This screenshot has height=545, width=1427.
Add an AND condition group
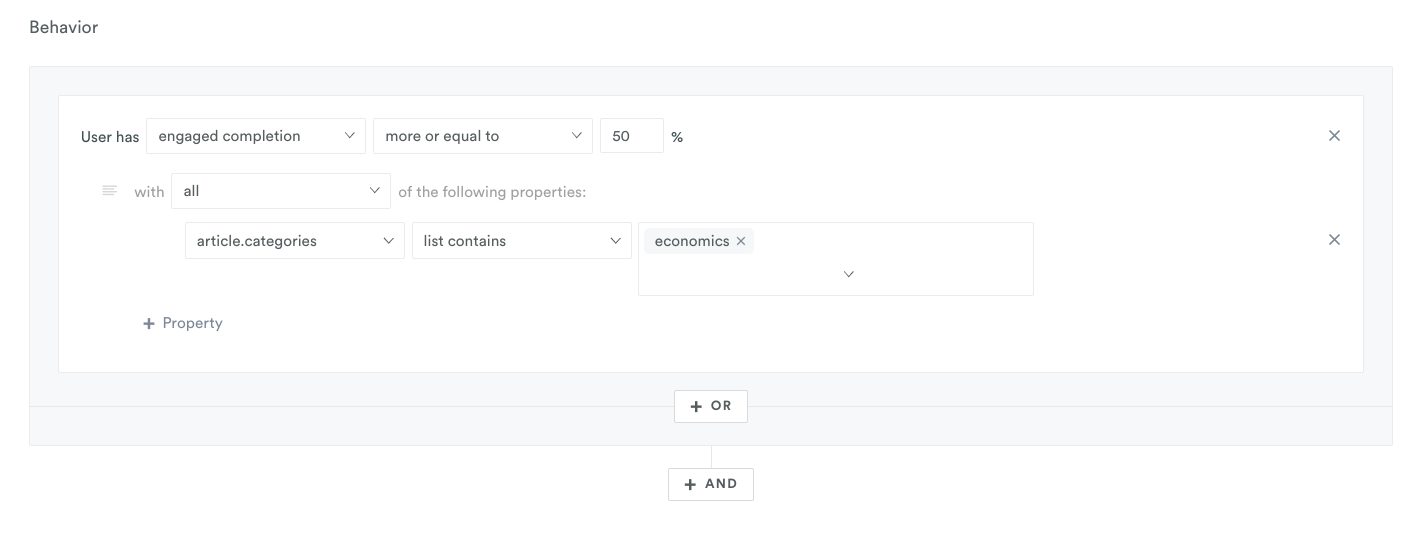pyautogui.click(x=711, y=484)
